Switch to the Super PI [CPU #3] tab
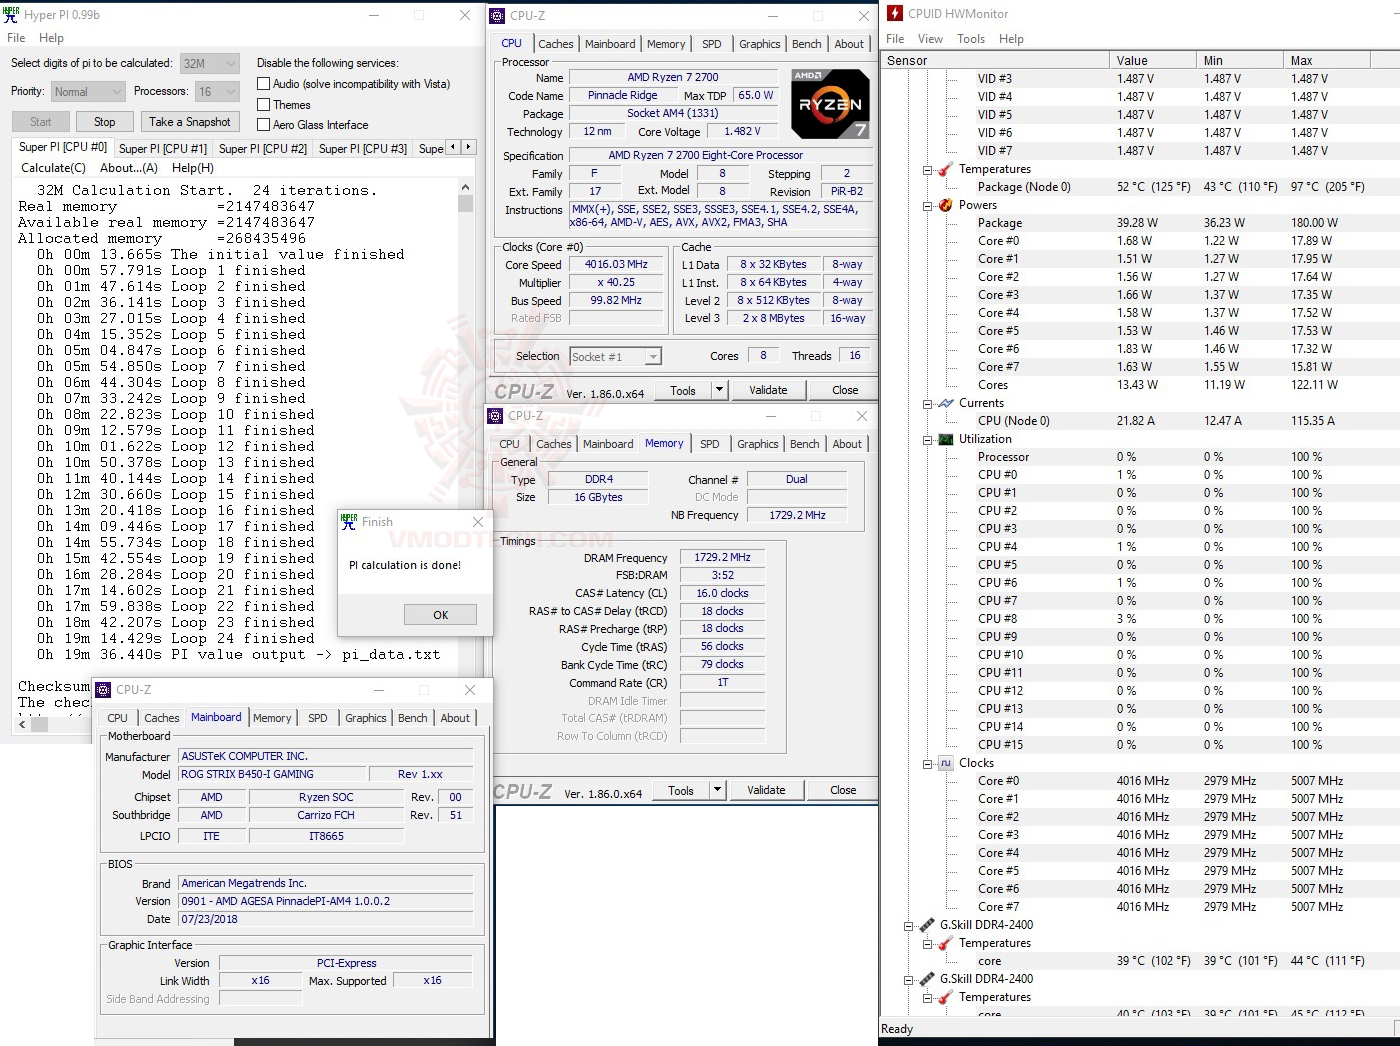 pyautogui.click(x=363, y=148)
